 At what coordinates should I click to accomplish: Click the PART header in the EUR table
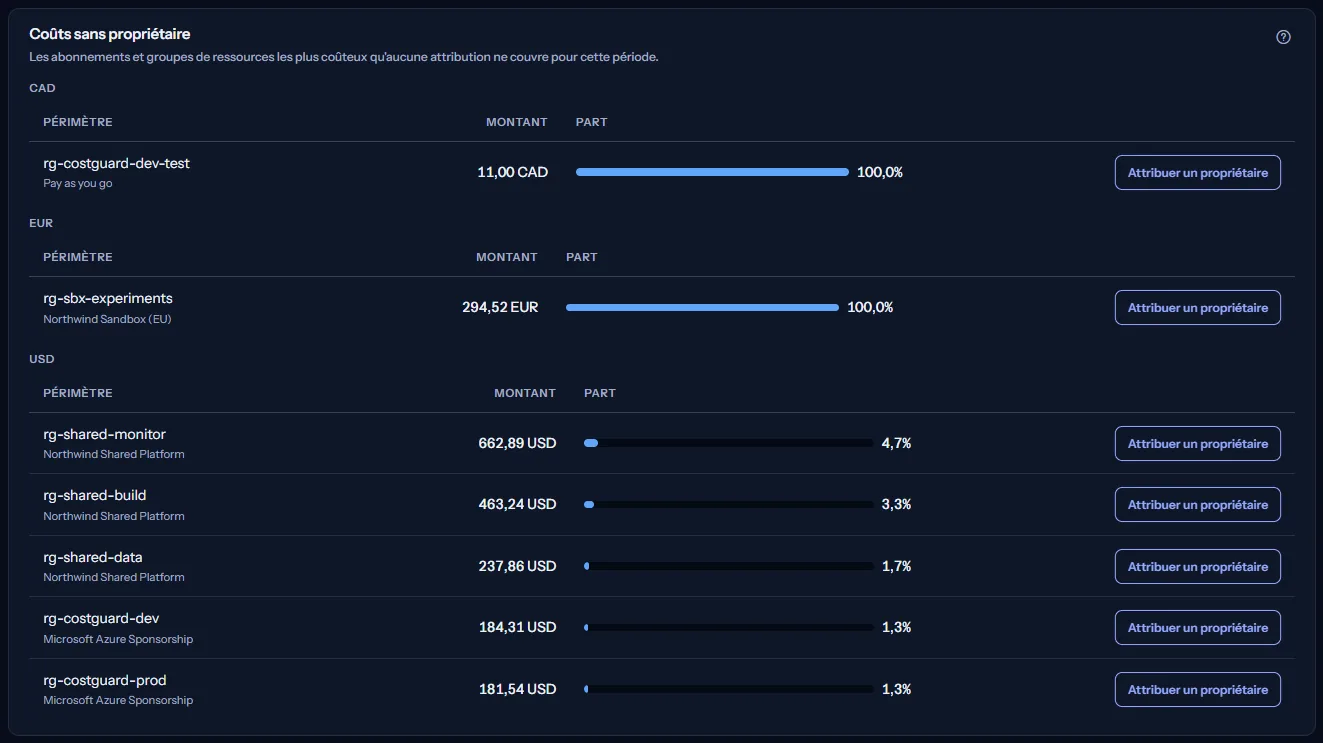point(582,257)
